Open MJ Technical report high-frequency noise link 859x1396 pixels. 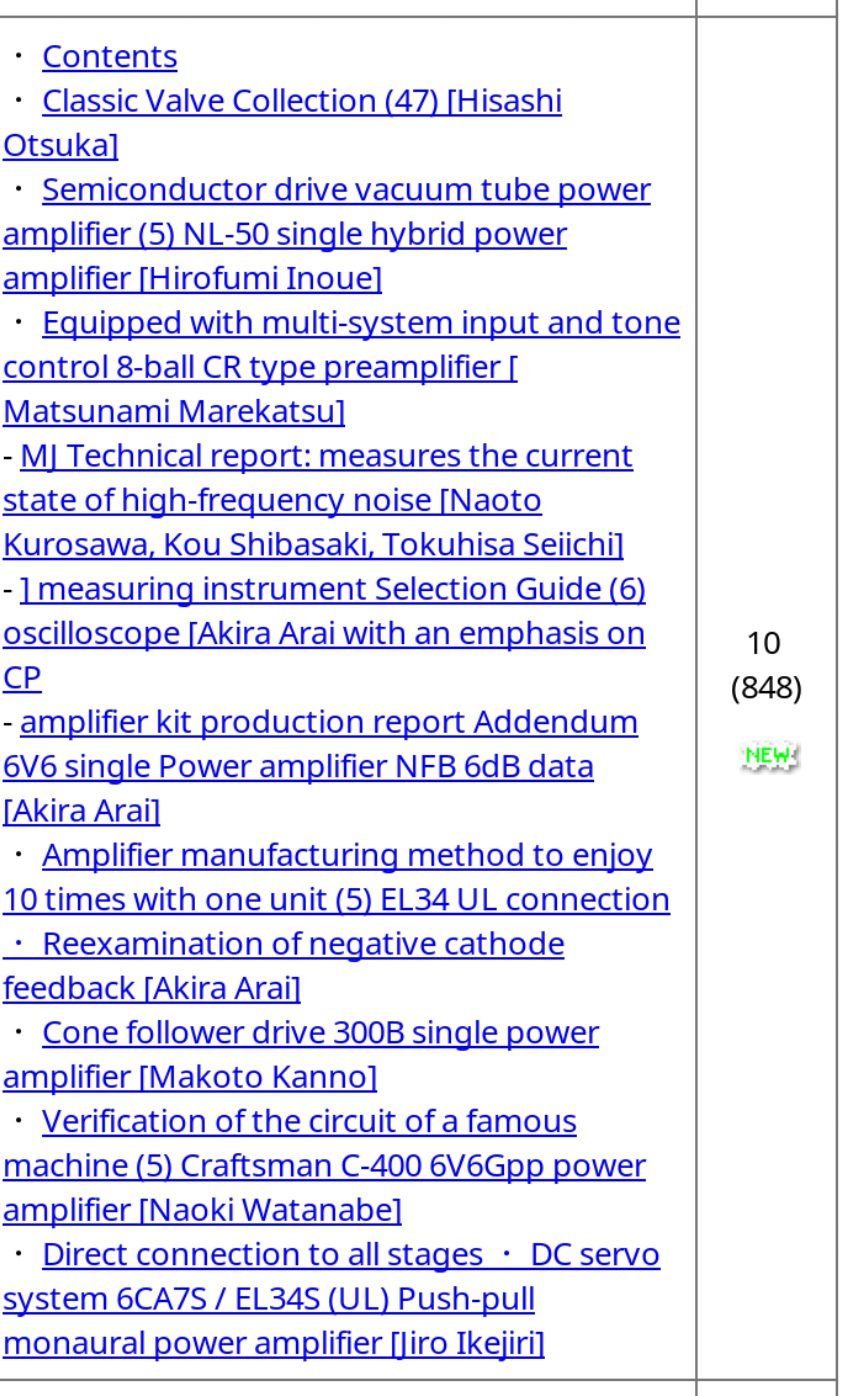point(318,500)
